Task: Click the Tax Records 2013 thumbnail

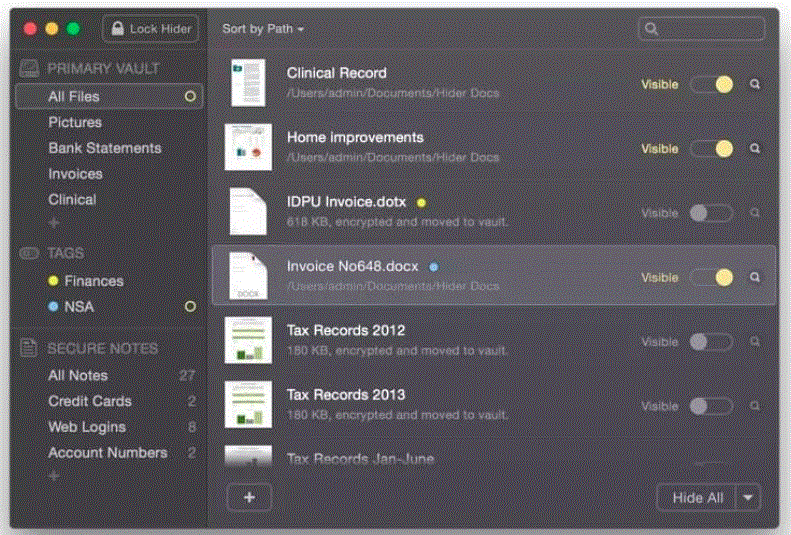Action: click(248, 404)
